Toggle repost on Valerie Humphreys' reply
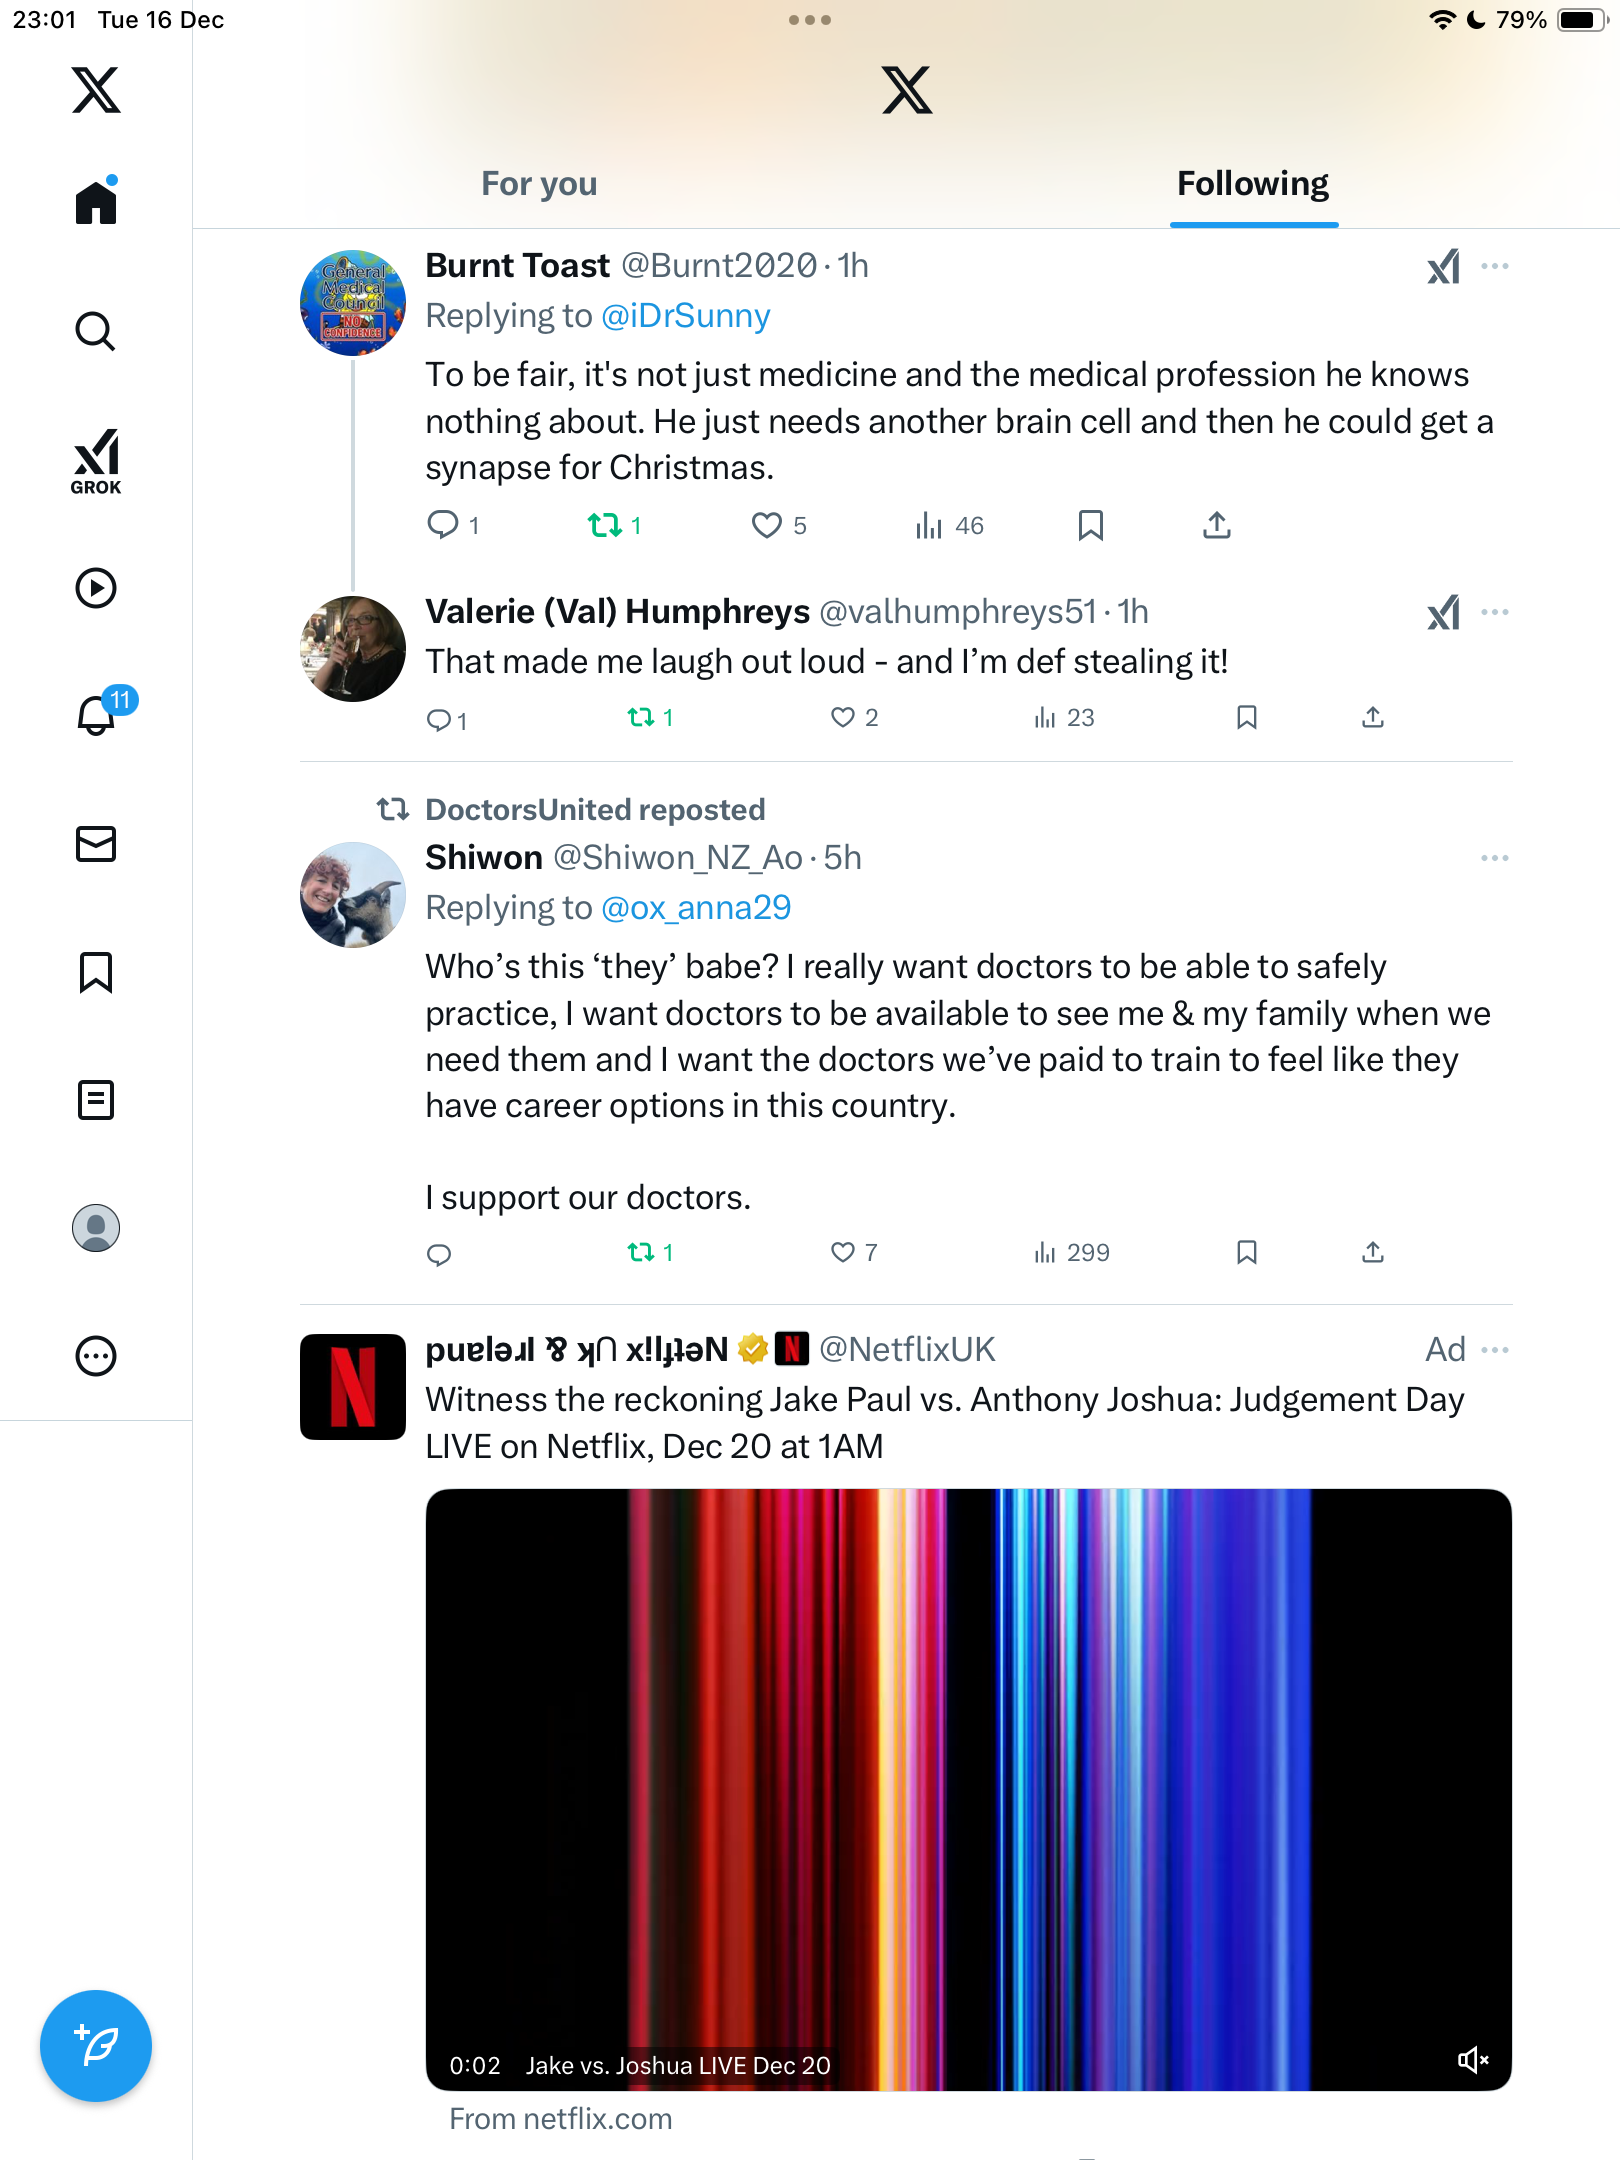 tap(650, 717)
